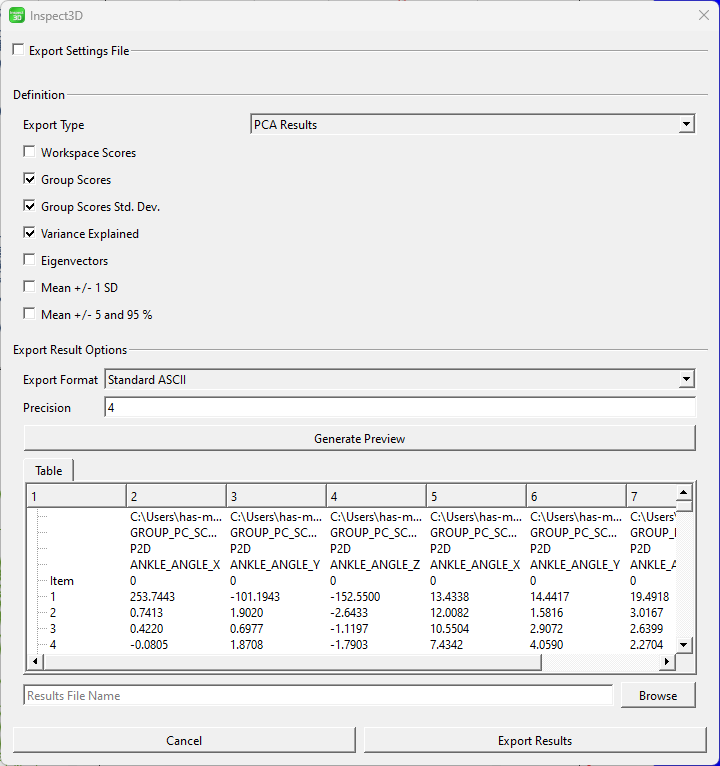The image size is (720, 766).
Task: Enable the Export Settings File checkbox
Action: click(18, 50)
